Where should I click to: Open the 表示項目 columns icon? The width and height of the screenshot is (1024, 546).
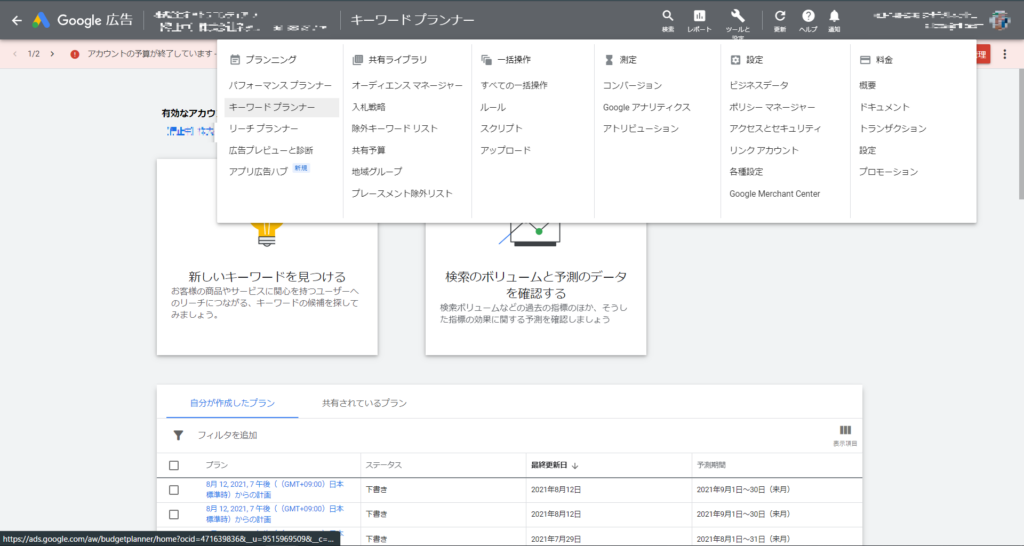(x=845, y=430)
